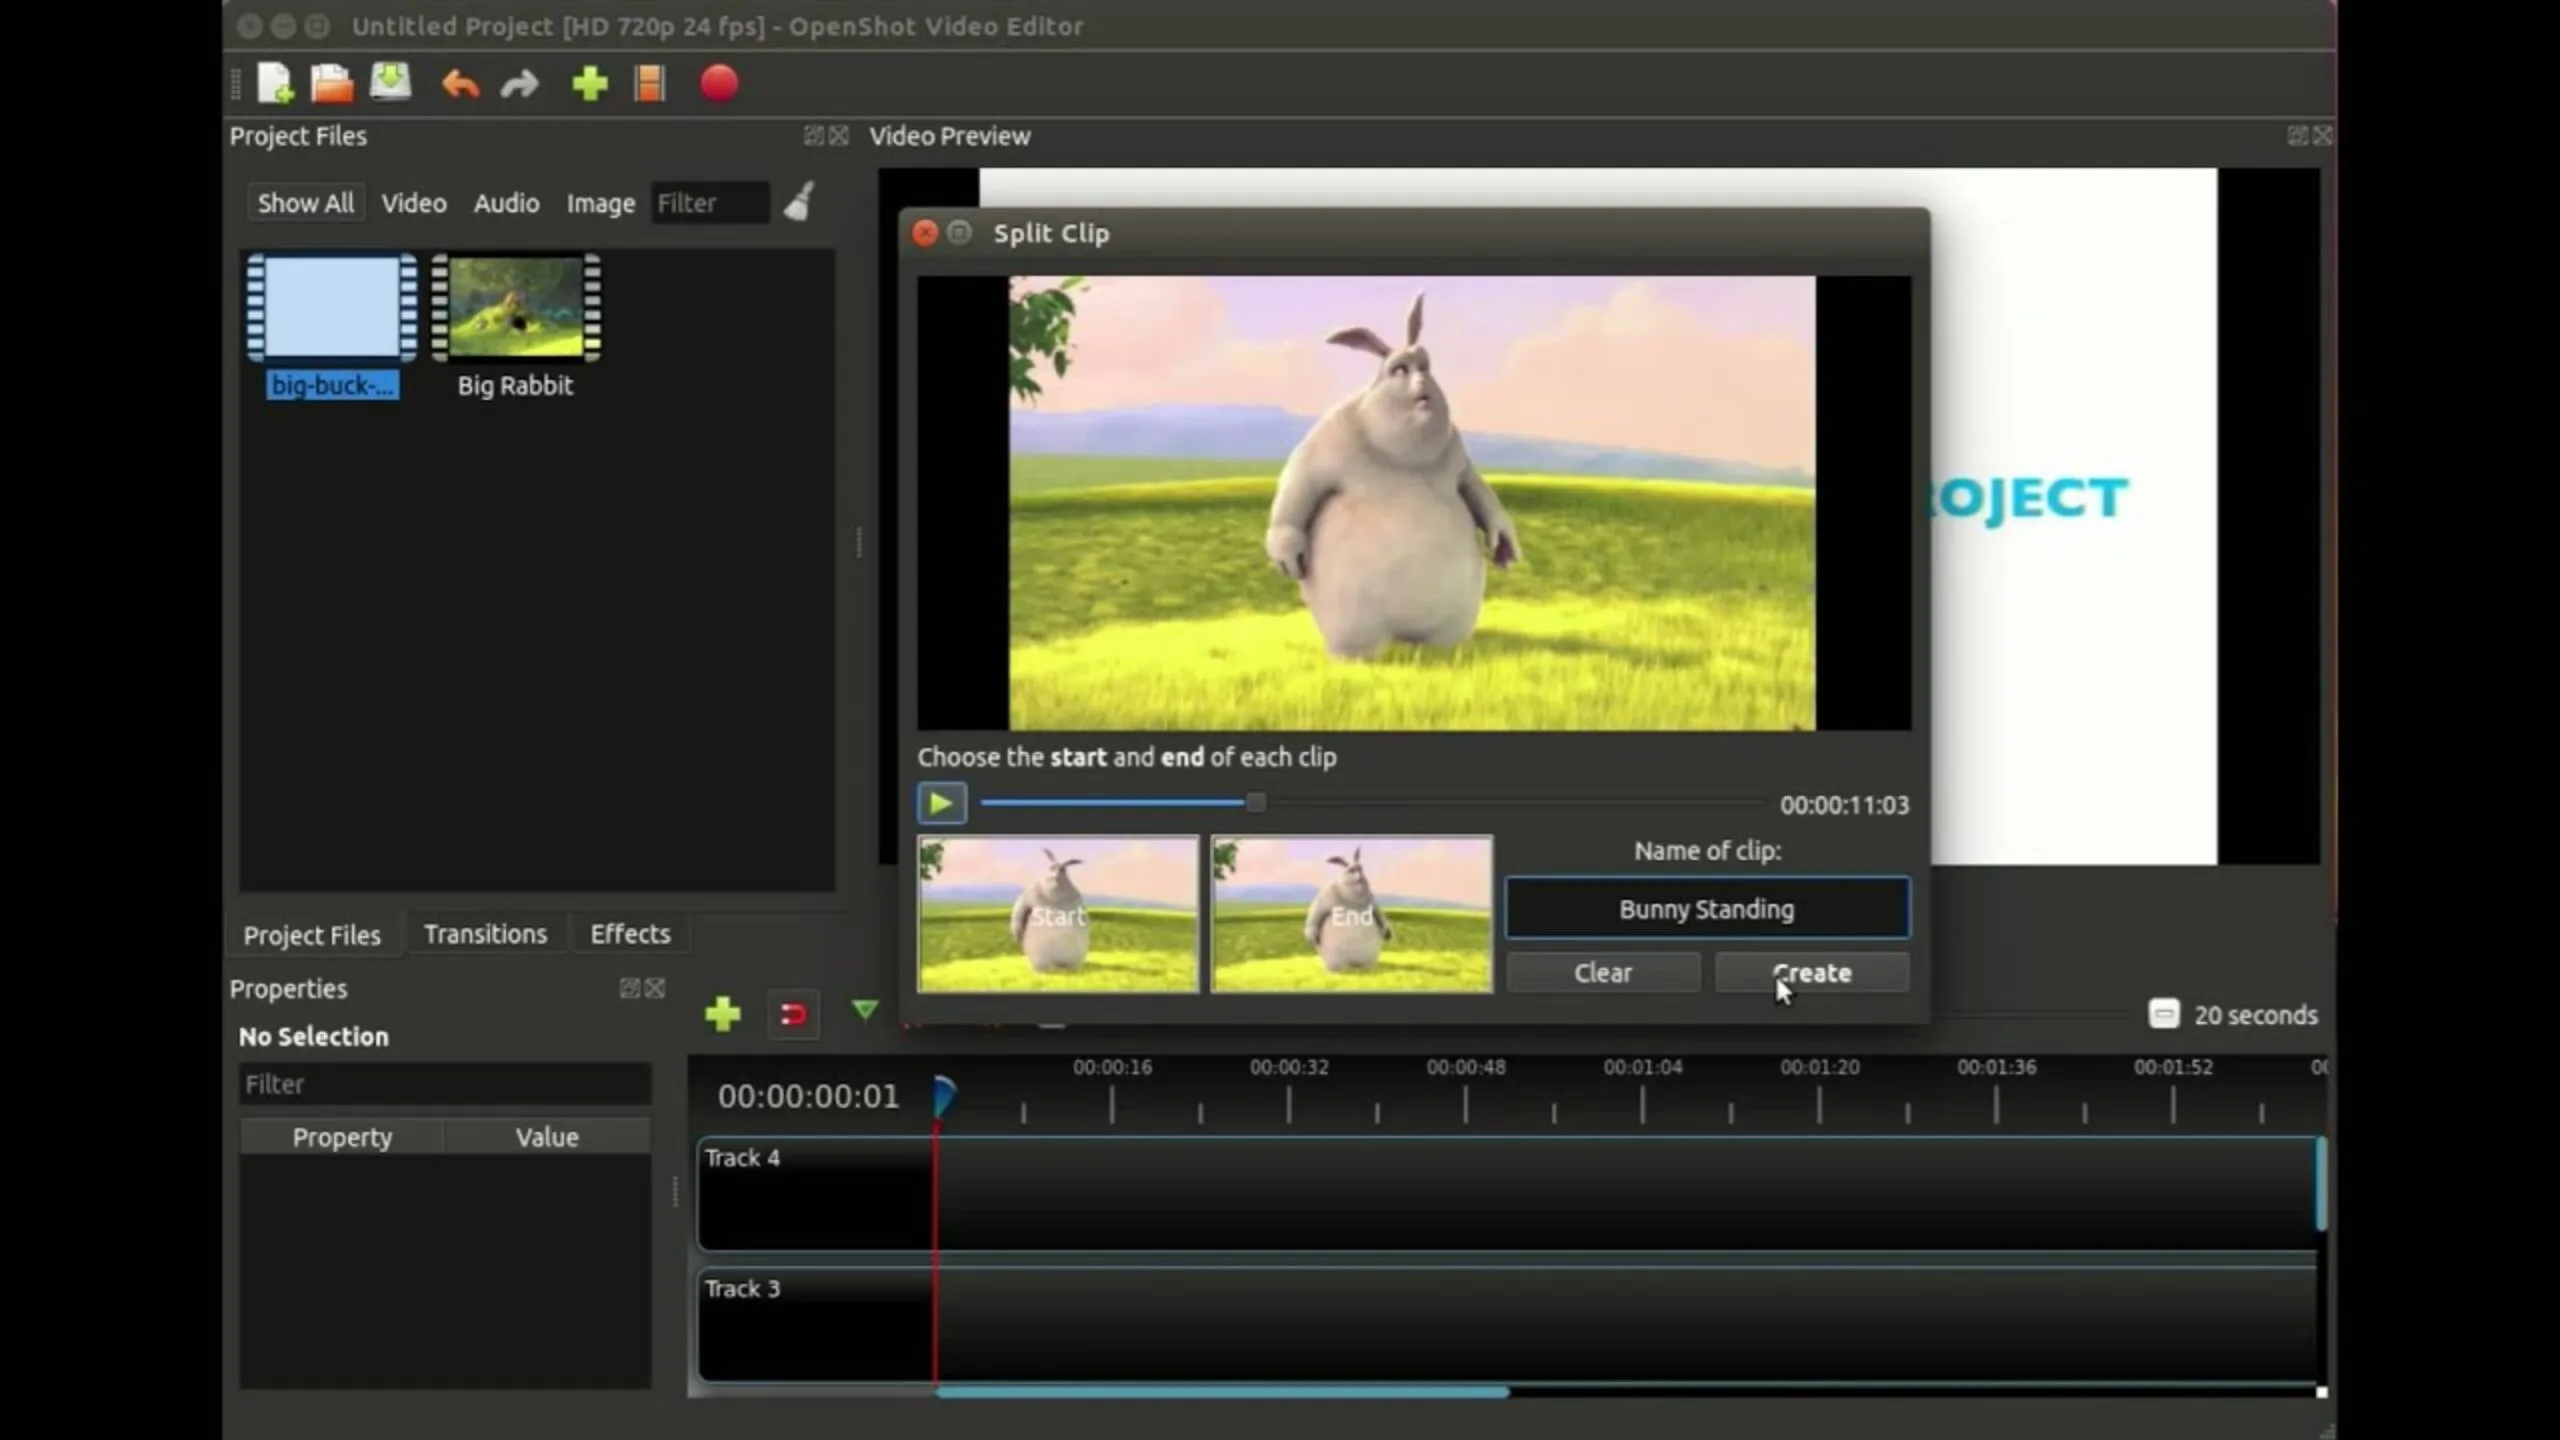Select the big-buck file thumbnail
This screenshot has width=2560, height=1440.
pos(332,307)
